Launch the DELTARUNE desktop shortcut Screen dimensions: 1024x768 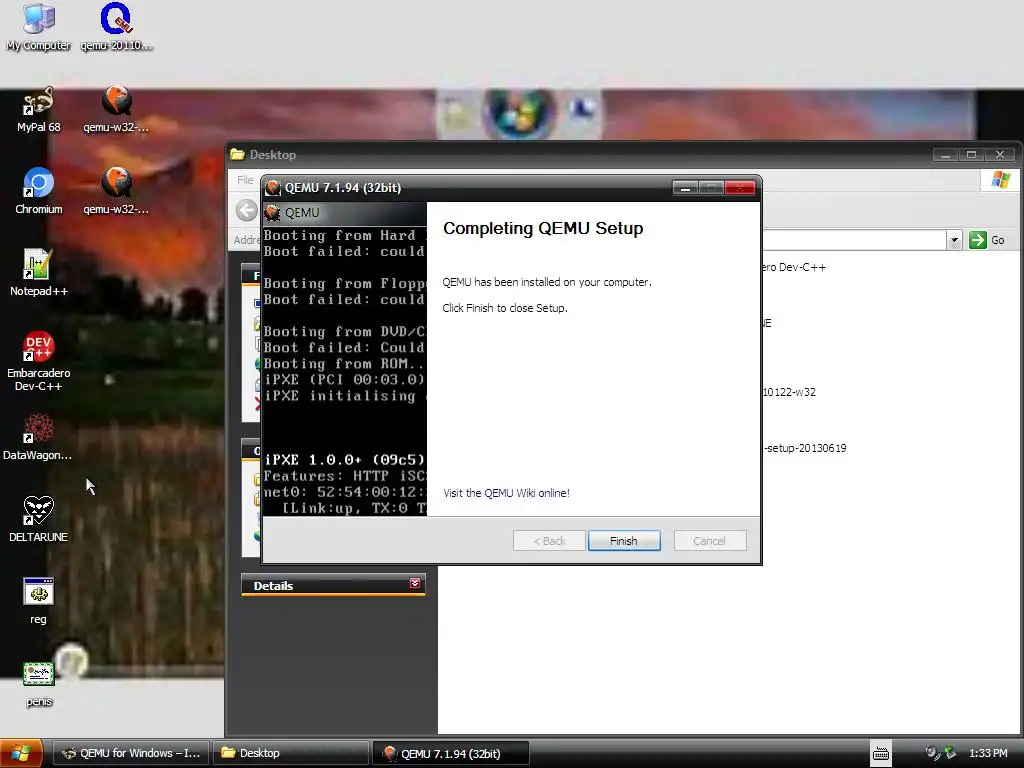39,519
